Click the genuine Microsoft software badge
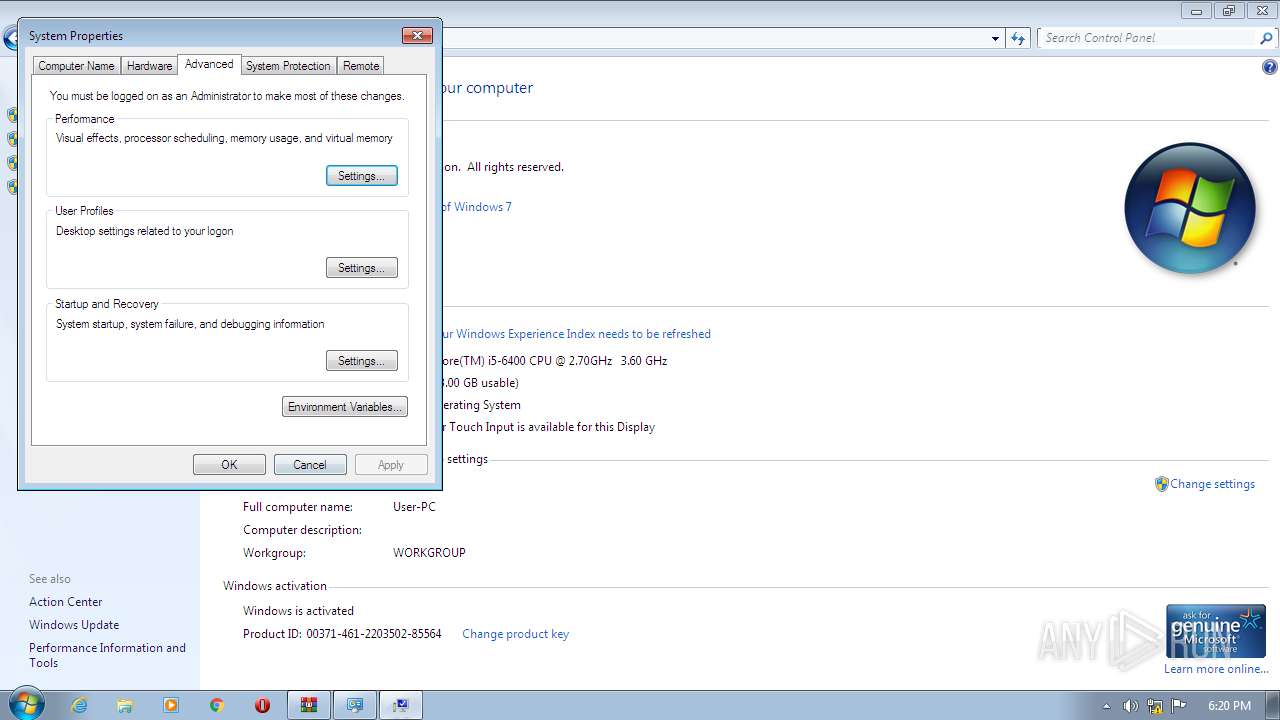 [x=1215, y=631]
